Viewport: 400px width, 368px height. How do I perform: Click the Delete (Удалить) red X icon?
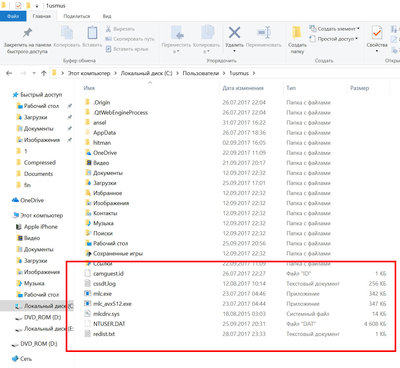234,33
